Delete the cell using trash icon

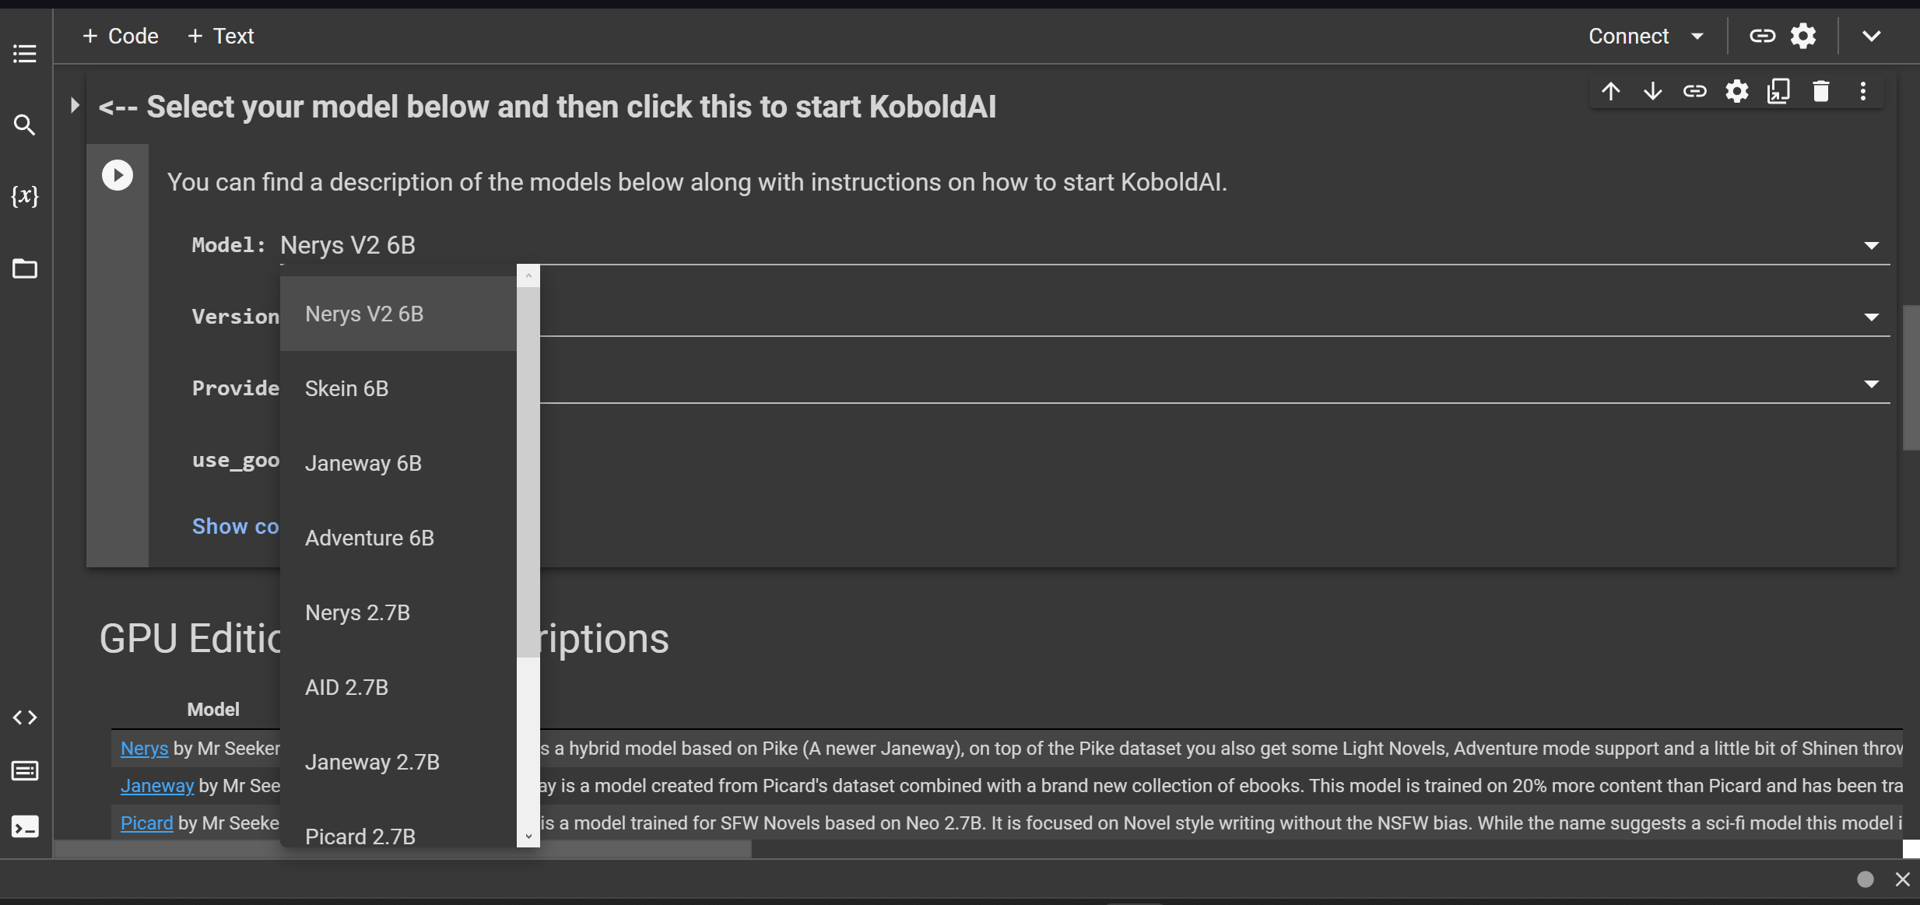pos(1821,92)
